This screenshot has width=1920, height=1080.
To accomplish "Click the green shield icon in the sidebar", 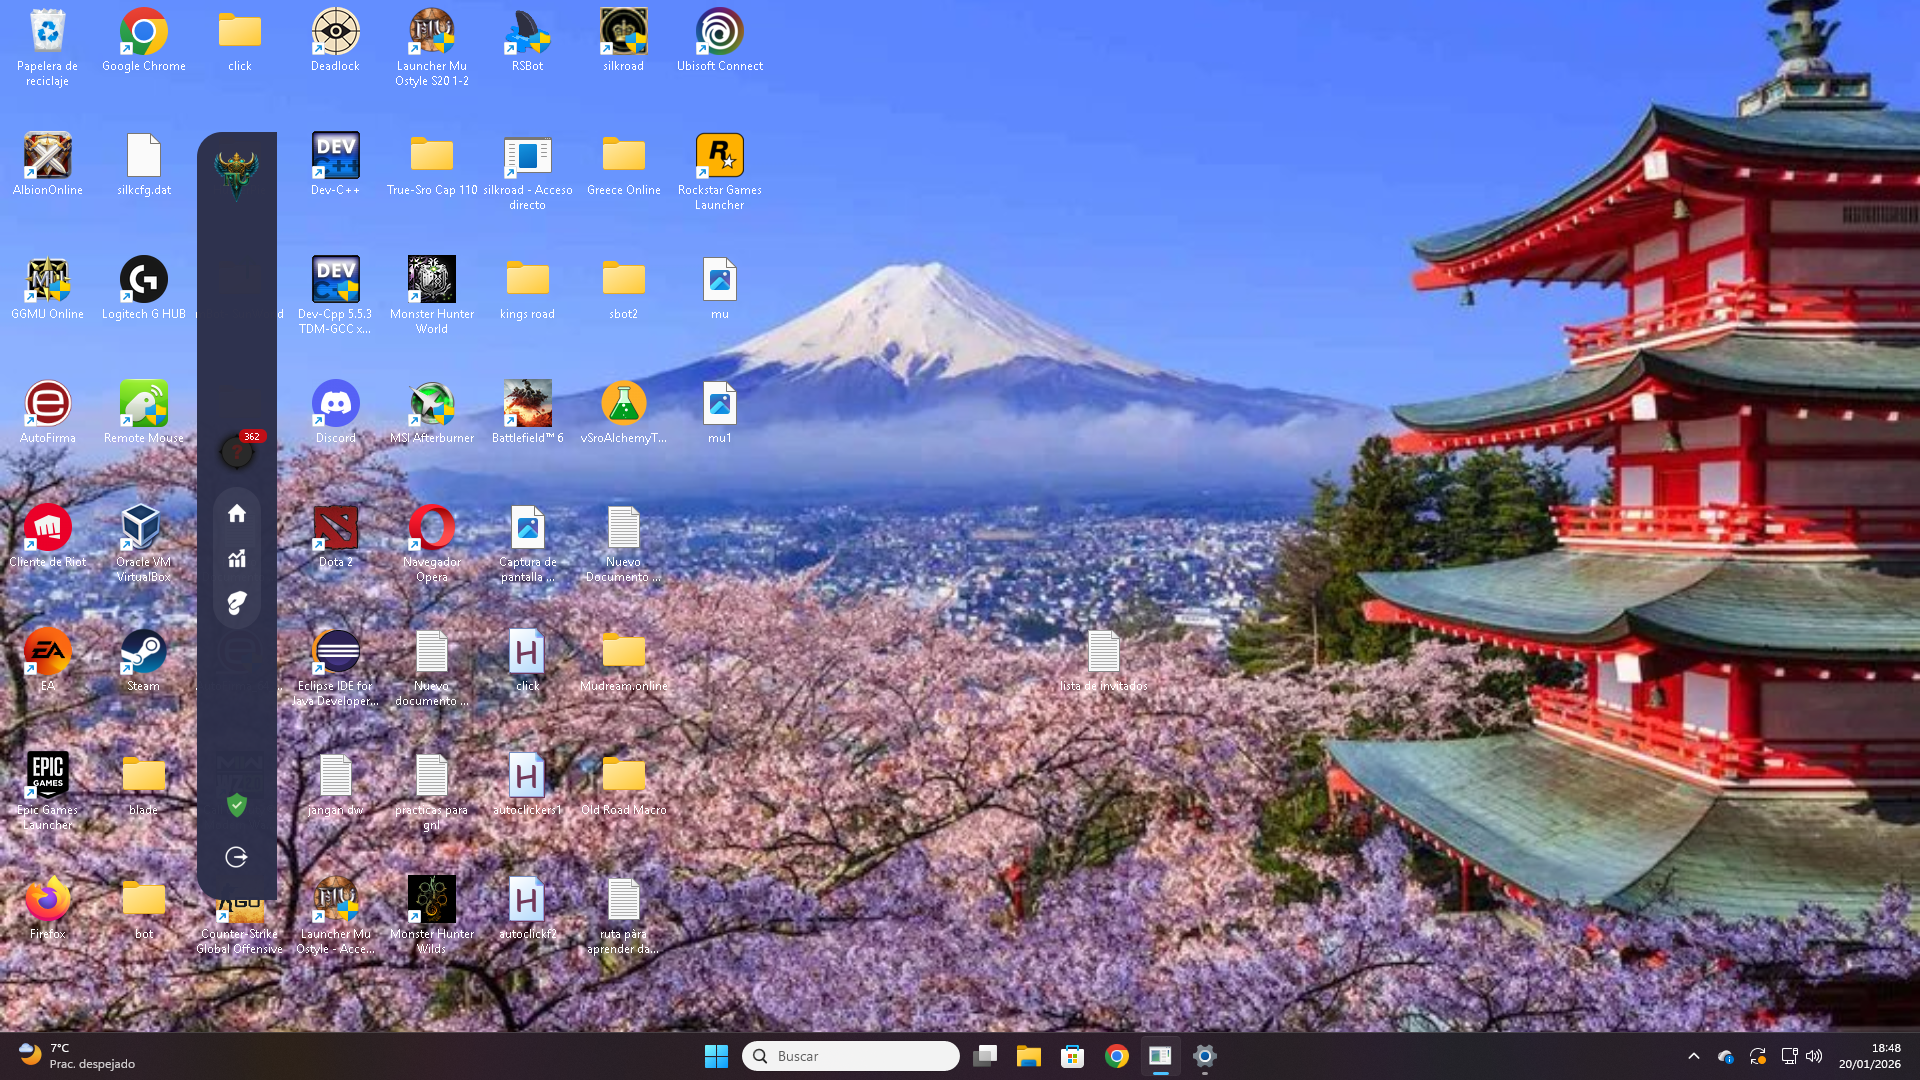I will click(x=237, y=806).
